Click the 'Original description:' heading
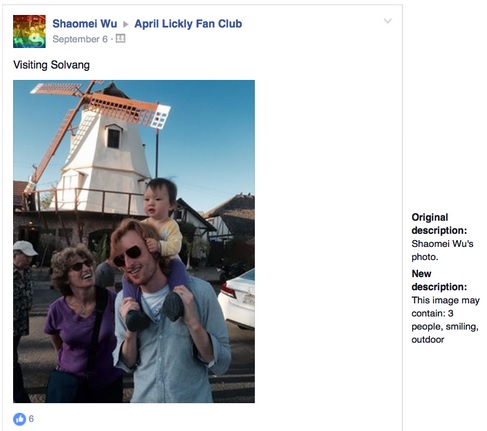The image size is (487, 431). [x=439, y=224]
